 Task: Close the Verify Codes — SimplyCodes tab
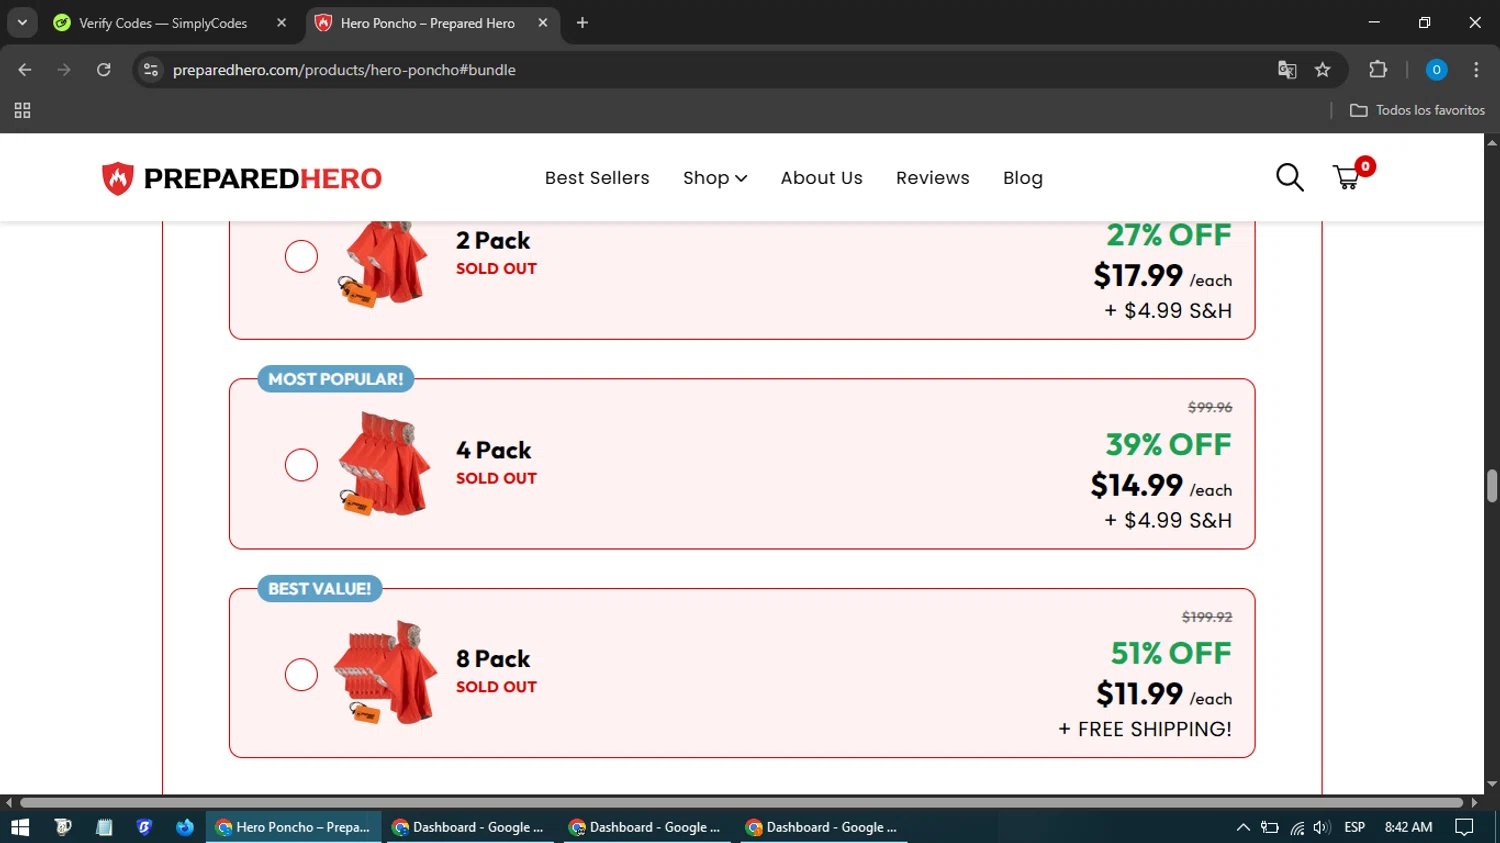pyautogui.click(x=281, y=23)
